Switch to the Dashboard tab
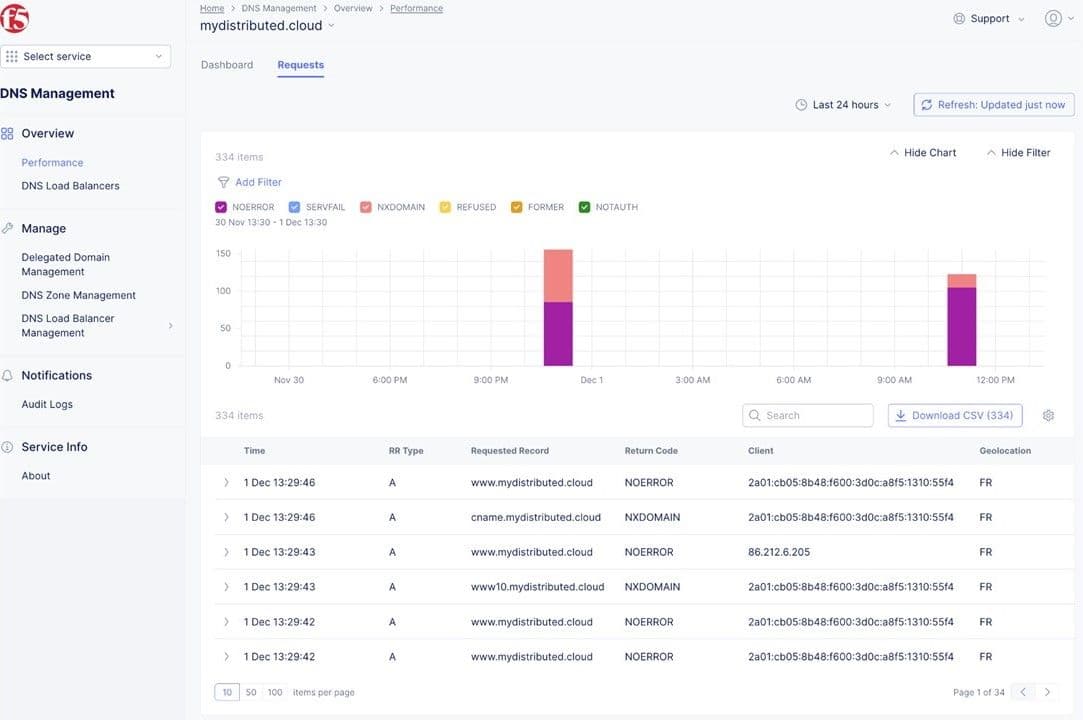 (x=226, y=62)
